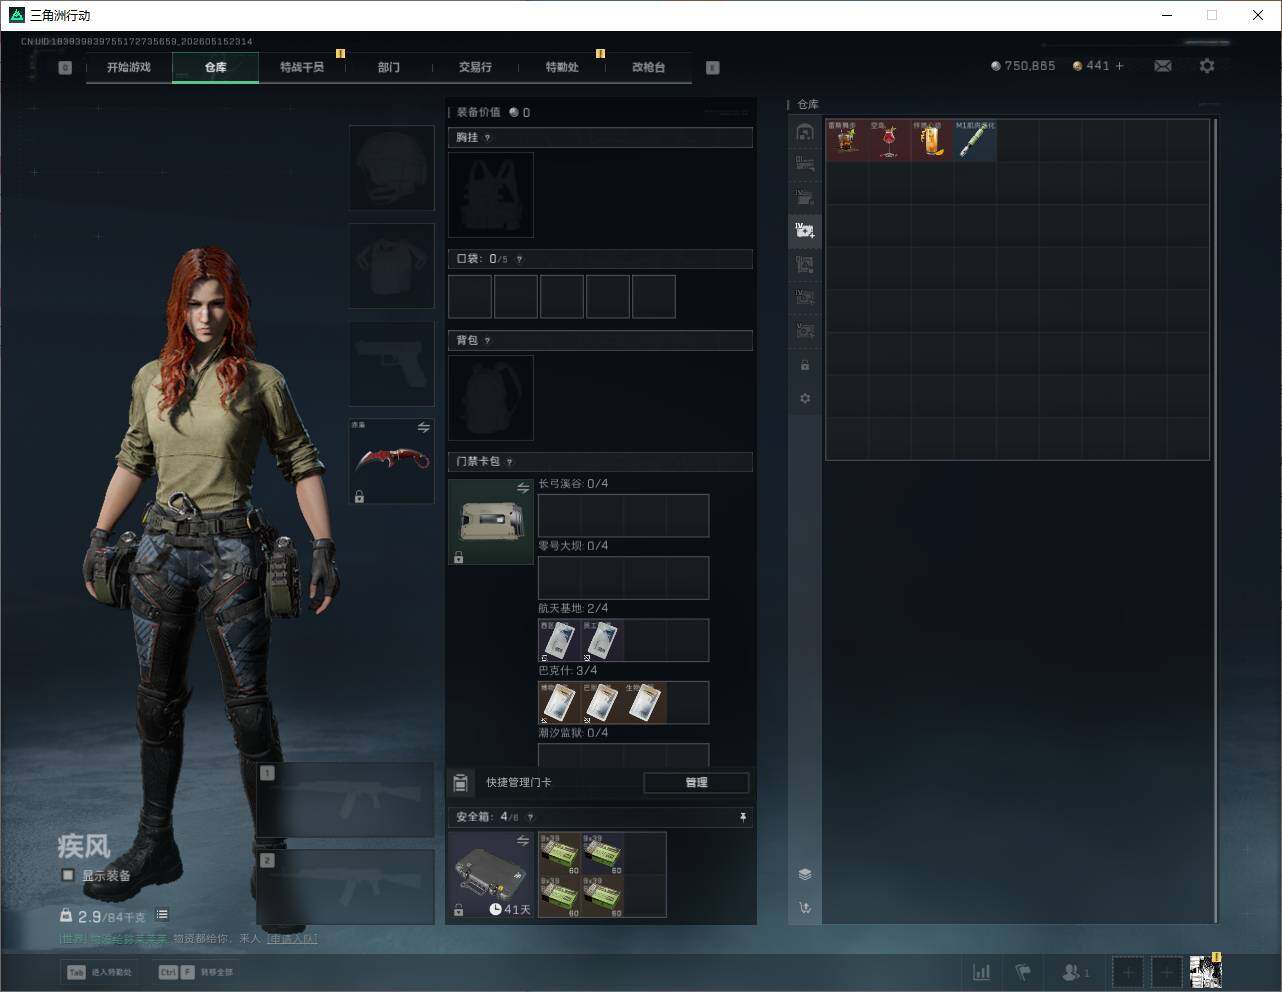Click the clipboard icon beside 快捷管理门卡

pyautogui.click(x=461, y=783)
